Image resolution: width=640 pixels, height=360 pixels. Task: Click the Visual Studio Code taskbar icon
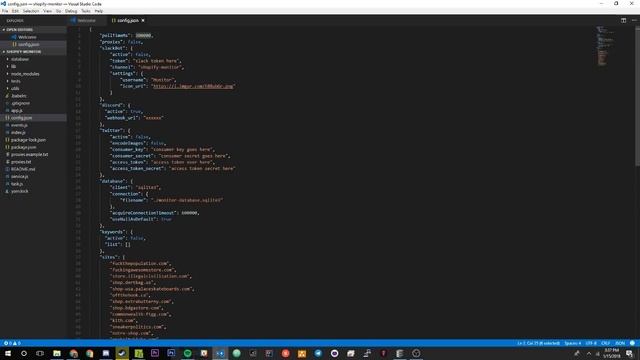(220, 353)
